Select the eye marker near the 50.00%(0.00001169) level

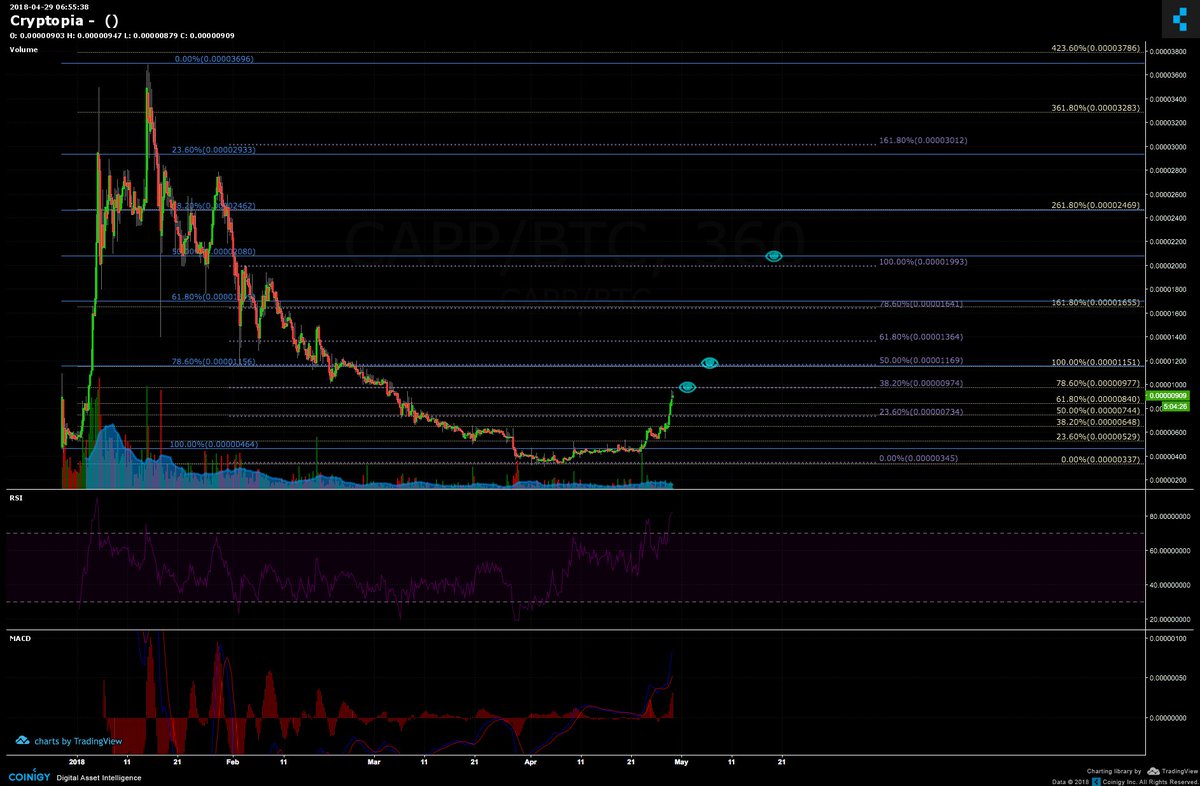(710, 362)
